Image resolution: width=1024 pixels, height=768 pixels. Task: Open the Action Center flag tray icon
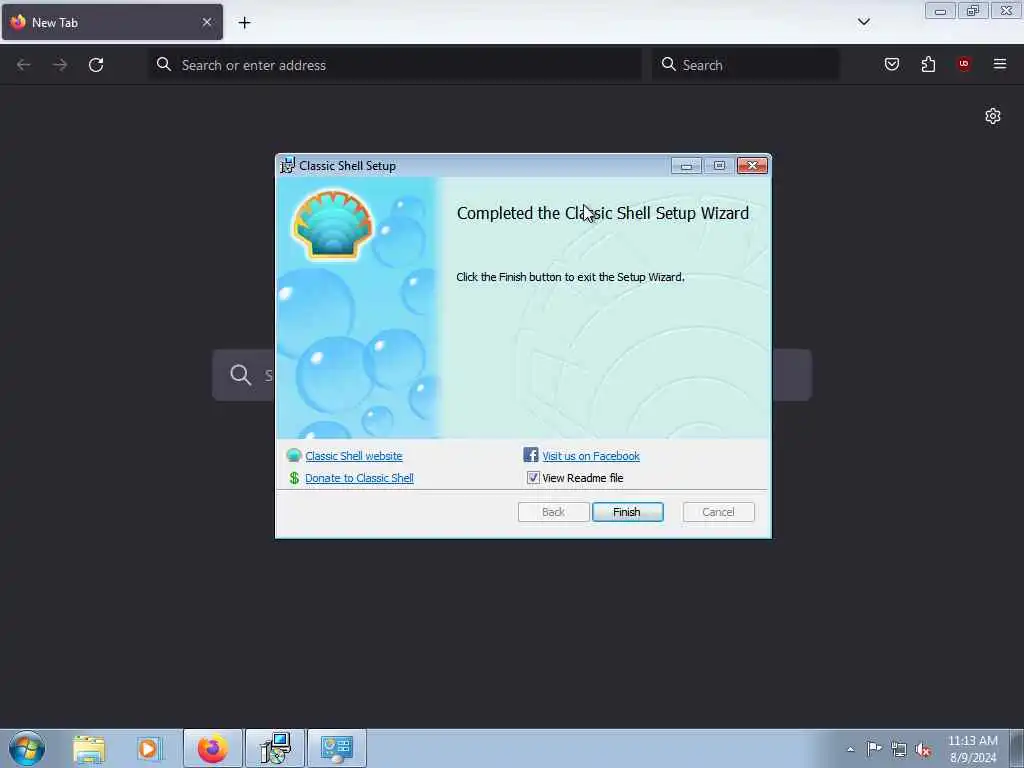(x=874, y=748)
